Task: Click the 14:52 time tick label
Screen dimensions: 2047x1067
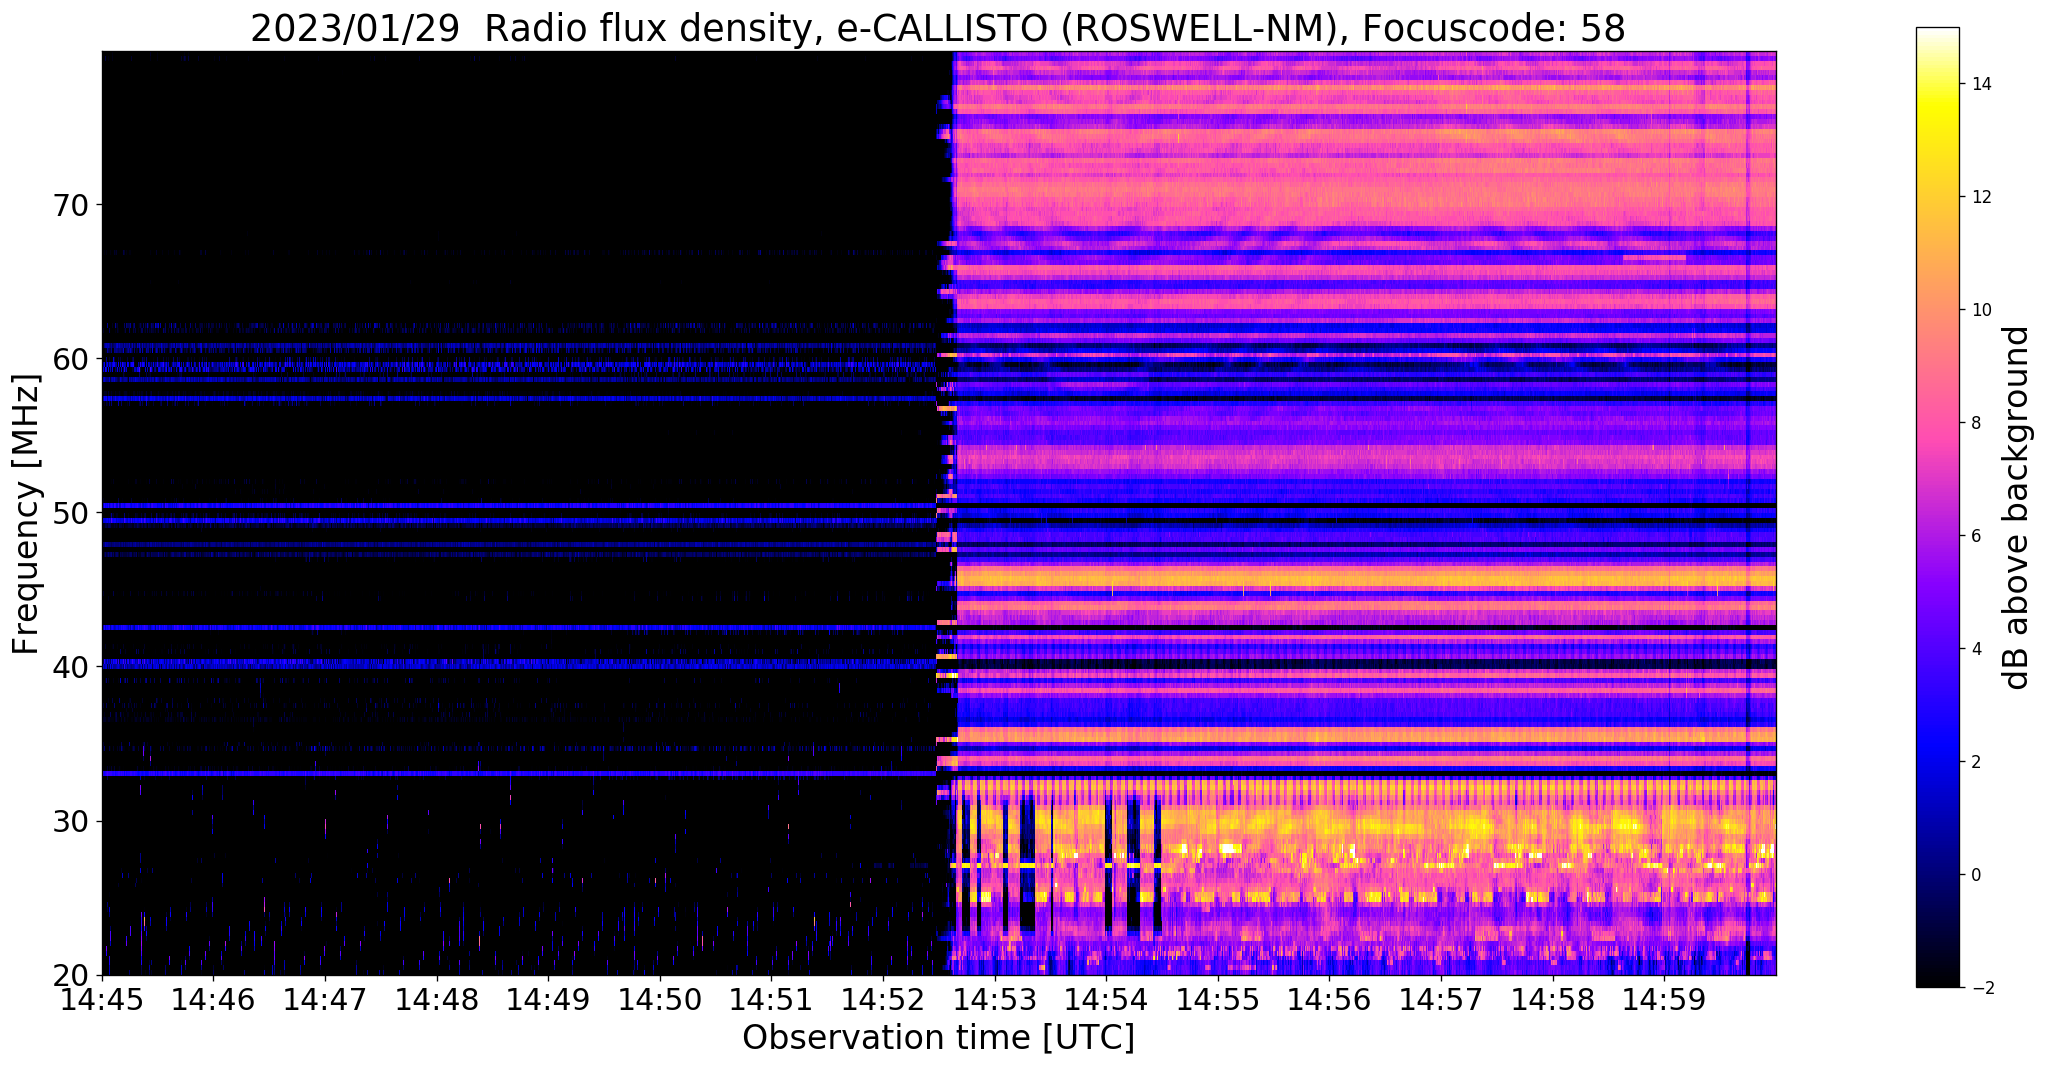Action: coord(883,999)
